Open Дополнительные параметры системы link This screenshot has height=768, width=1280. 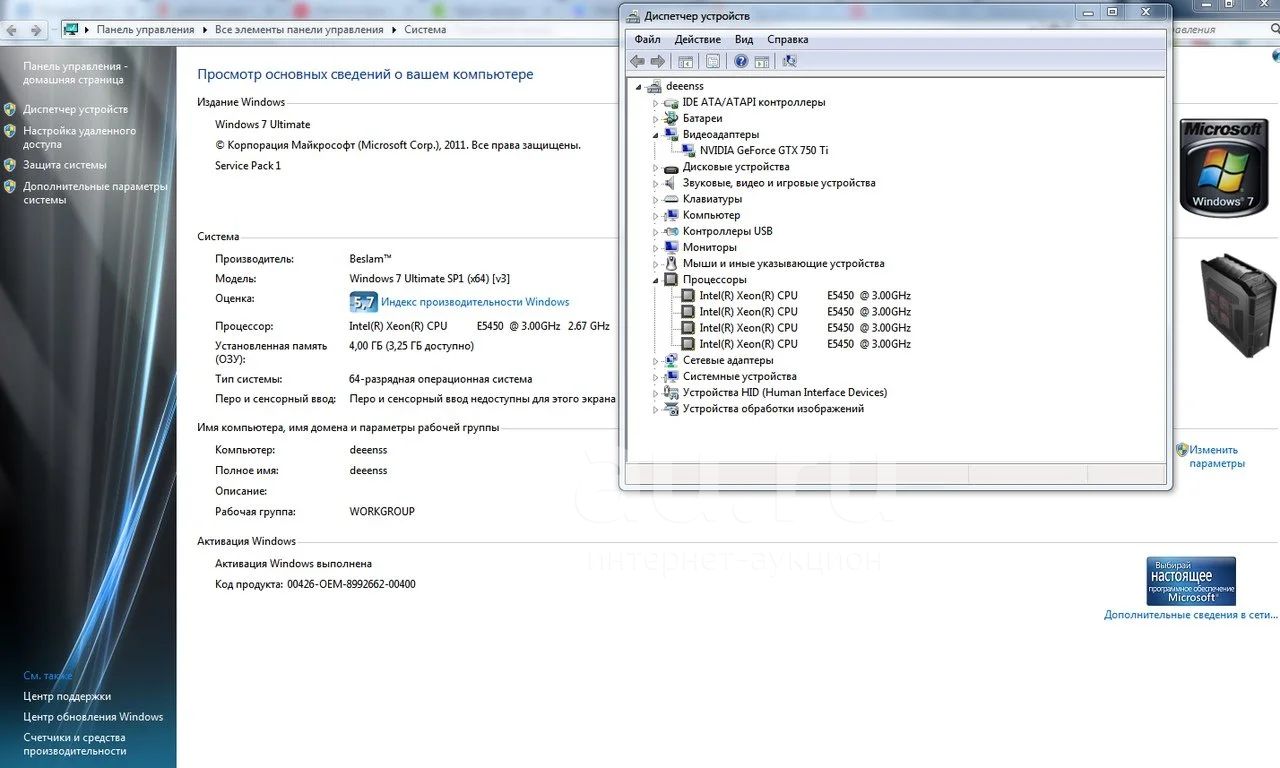pyautogui.click(x=96, y=193)
